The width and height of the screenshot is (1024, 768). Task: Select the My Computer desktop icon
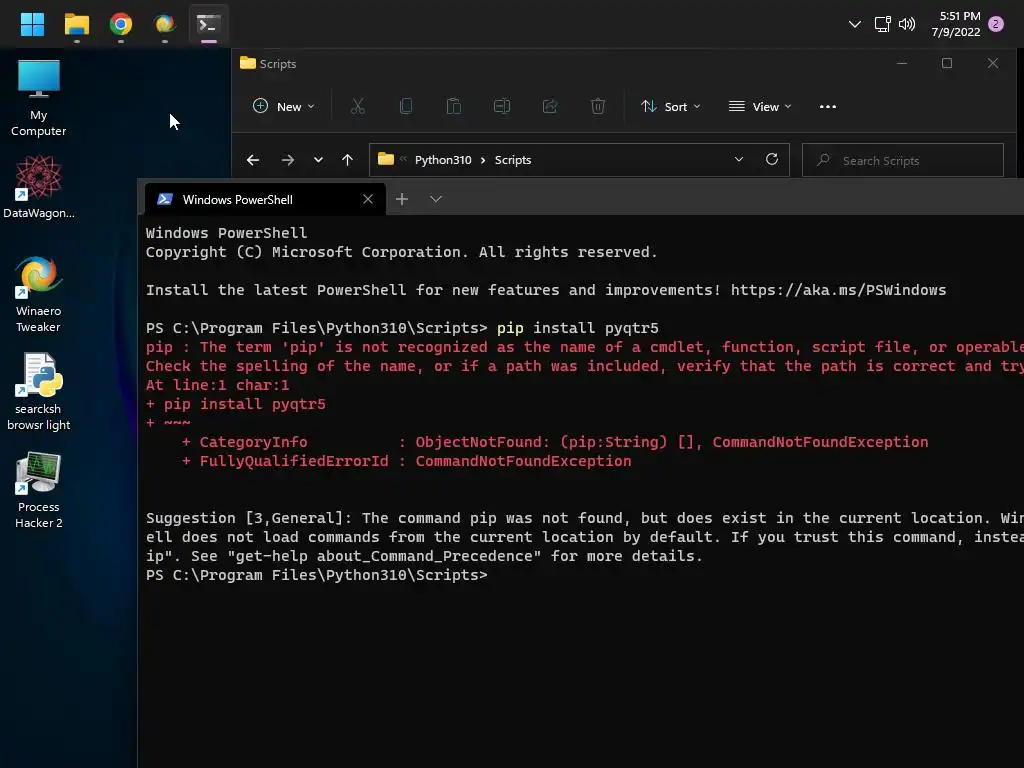pos(39,98)
